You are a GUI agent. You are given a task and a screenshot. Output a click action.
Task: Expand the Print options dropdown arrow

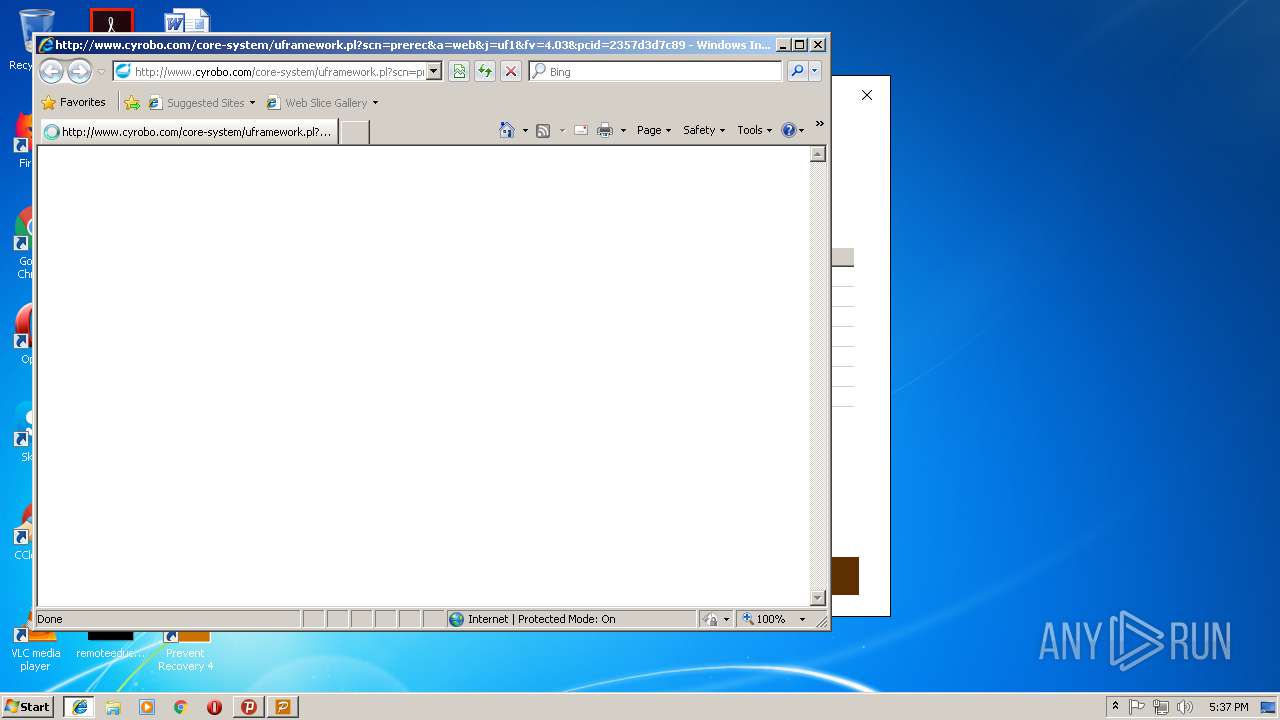623,130
